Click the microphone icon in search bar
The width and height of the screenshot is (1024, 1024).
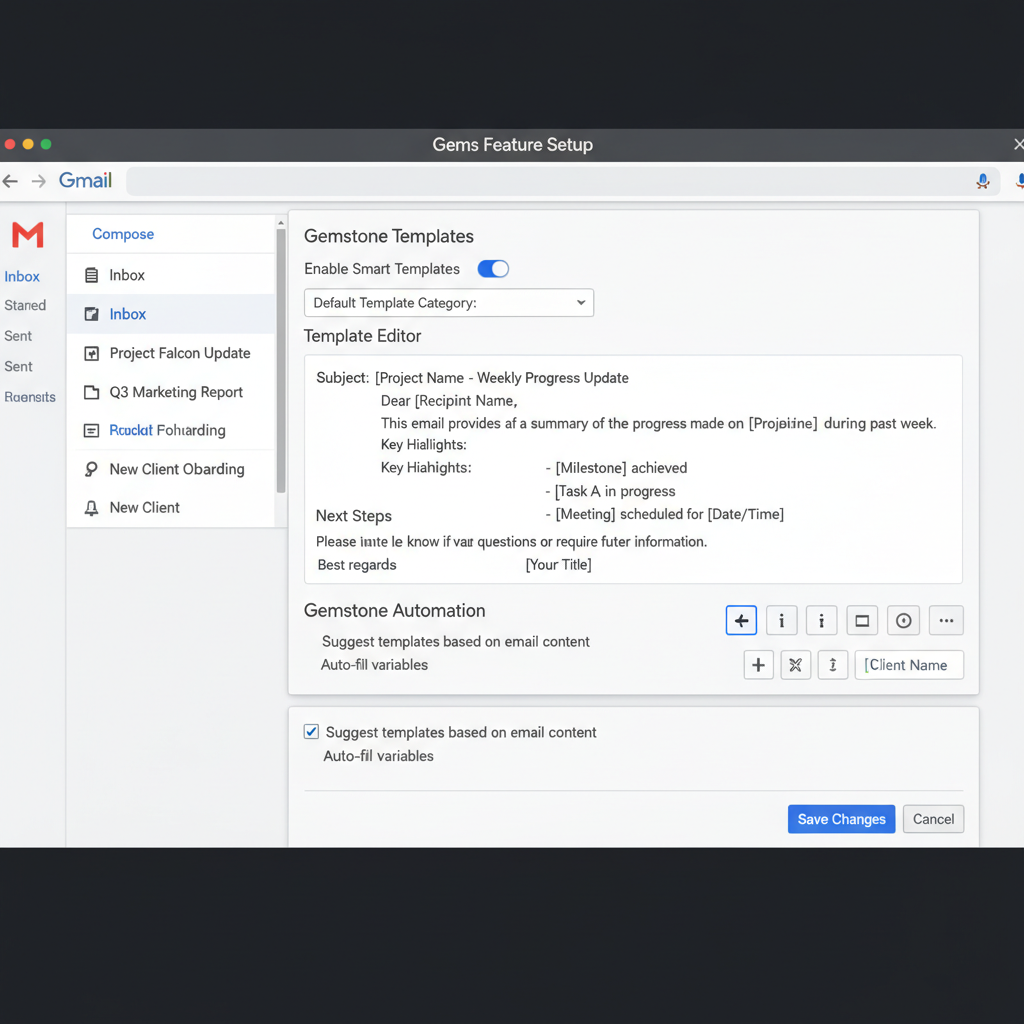(x=983, y=181)
